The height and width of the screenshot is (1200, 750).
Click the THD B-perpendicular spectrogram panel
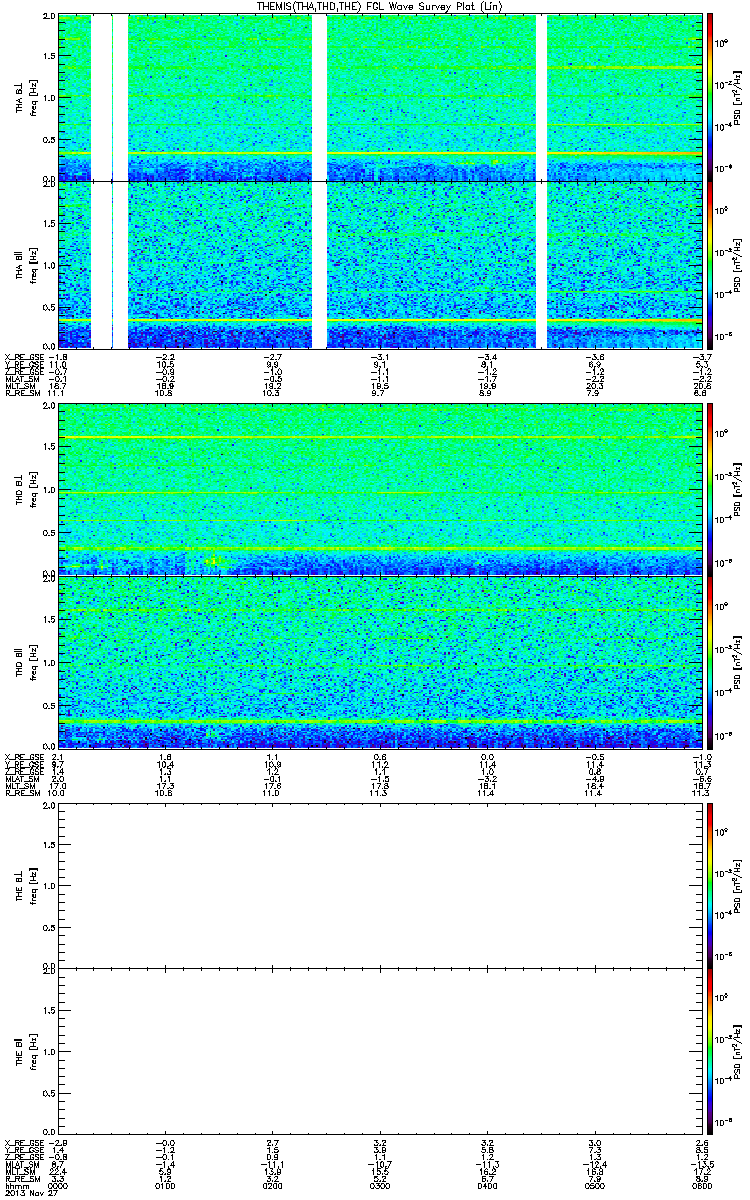[x=381, y=488]
